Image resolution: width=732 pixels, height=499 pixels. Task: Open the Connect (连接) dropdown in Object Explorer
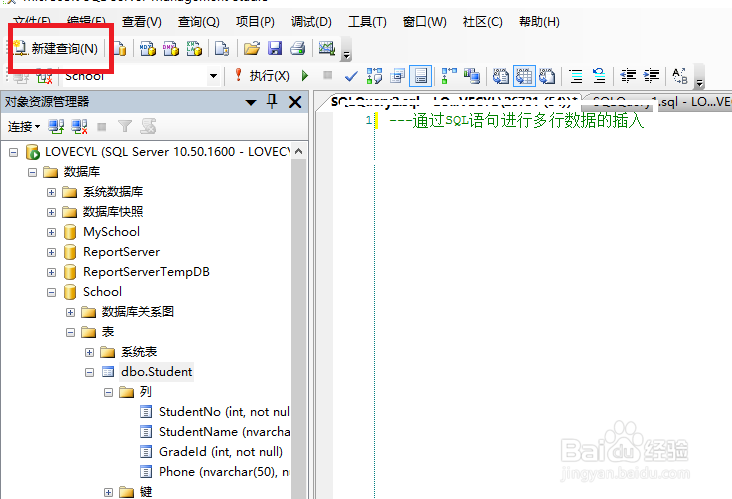[x=24, y=127]
